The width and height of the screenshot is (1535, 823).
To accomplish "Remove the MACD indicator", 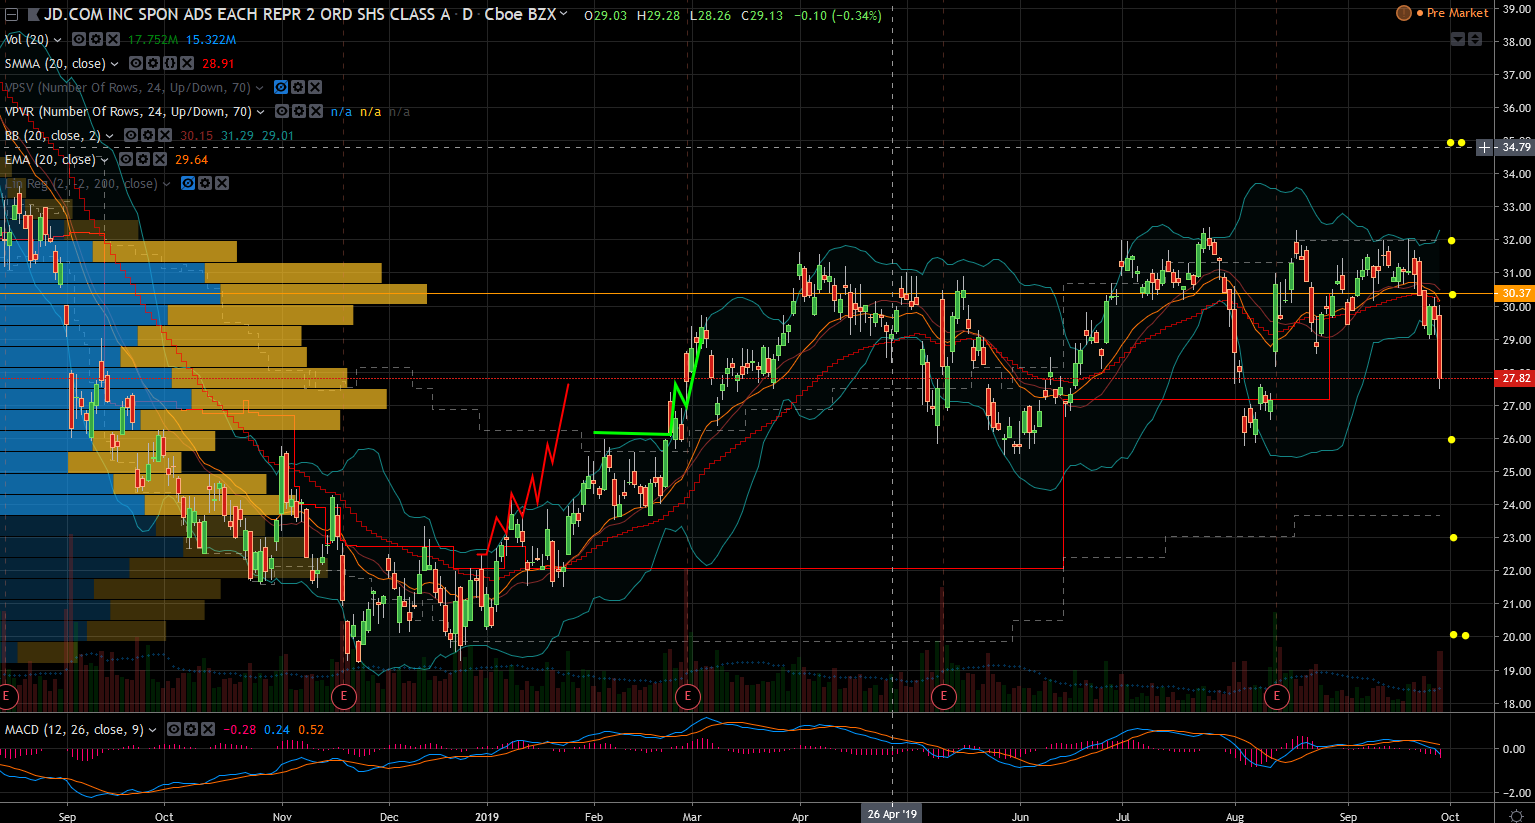I will click(x=208, y=730).
